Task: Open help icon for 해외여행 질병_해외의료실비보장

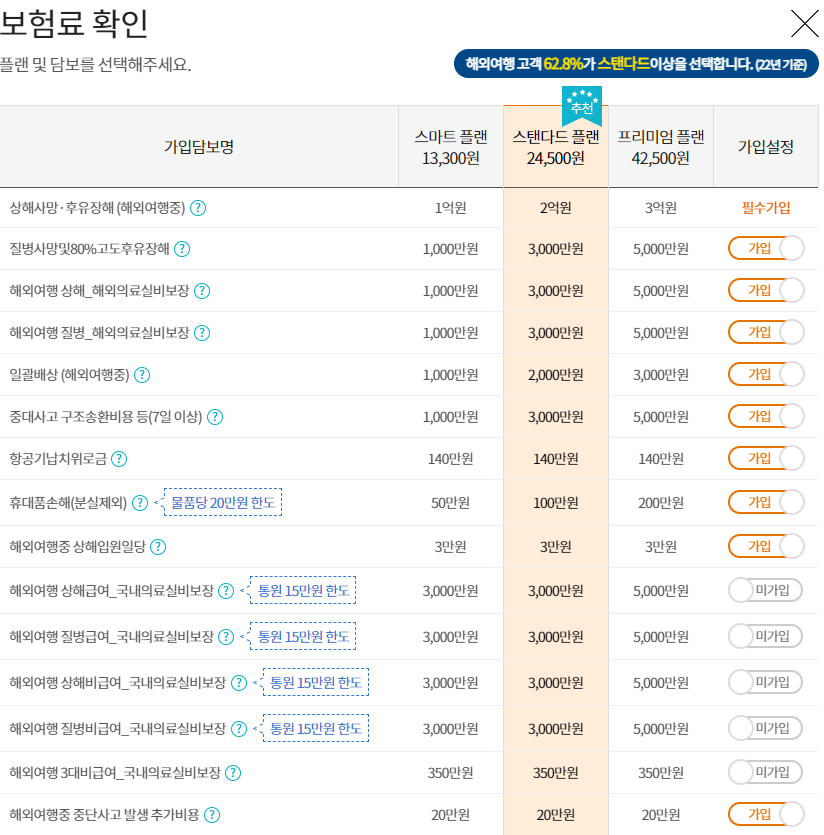Action: click(x=202, y=333)
